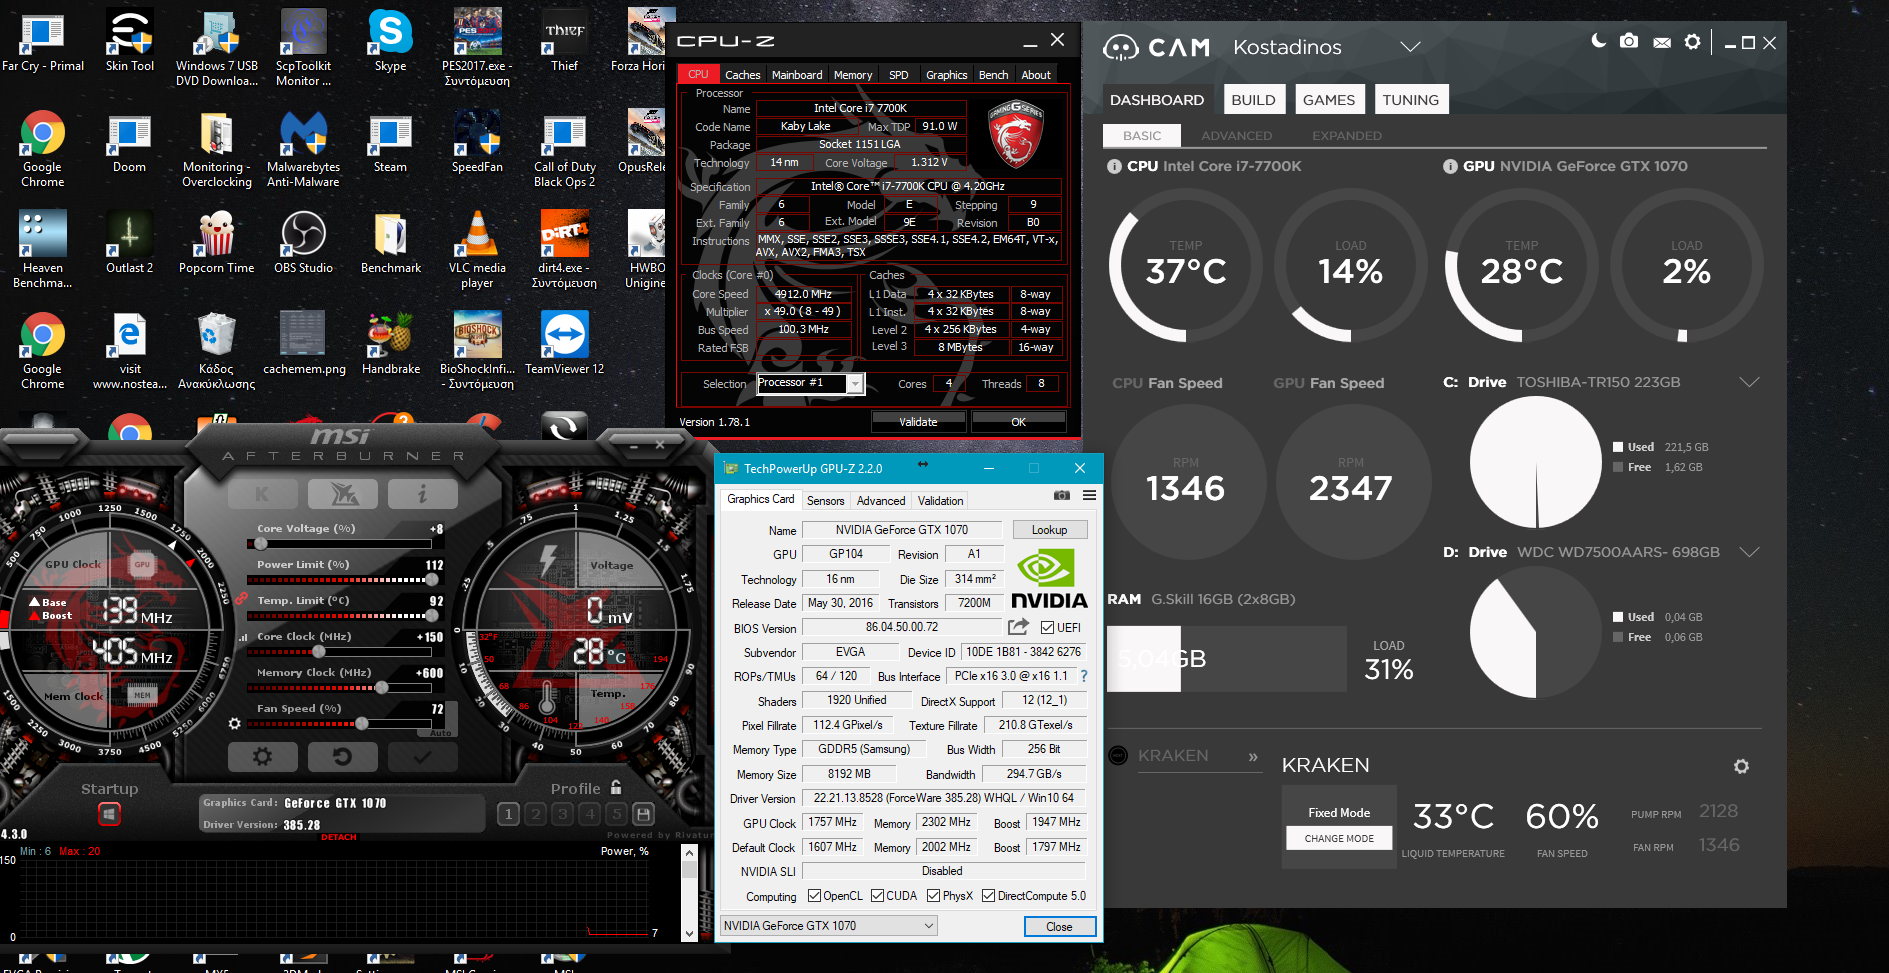The height and width of the screenshot is (973, 1889).
Task: Click Afterburner graph scrollbar down arrow
Action: 689,934
